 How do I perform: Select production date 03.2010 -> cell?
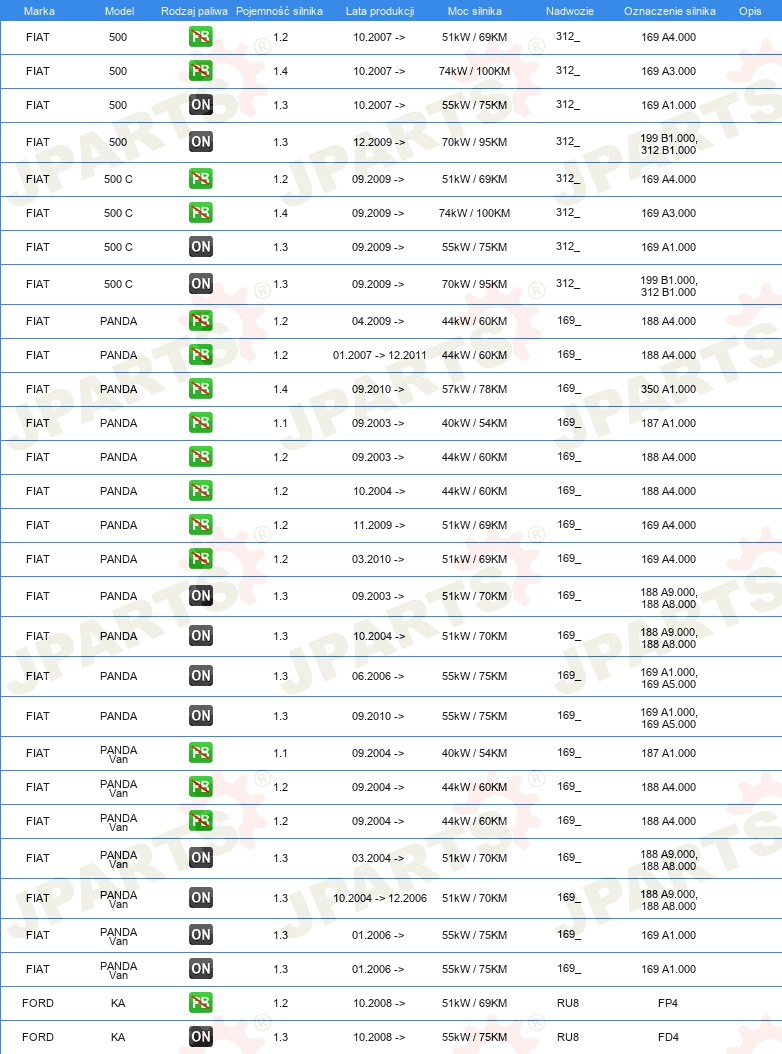pos(378,559)
